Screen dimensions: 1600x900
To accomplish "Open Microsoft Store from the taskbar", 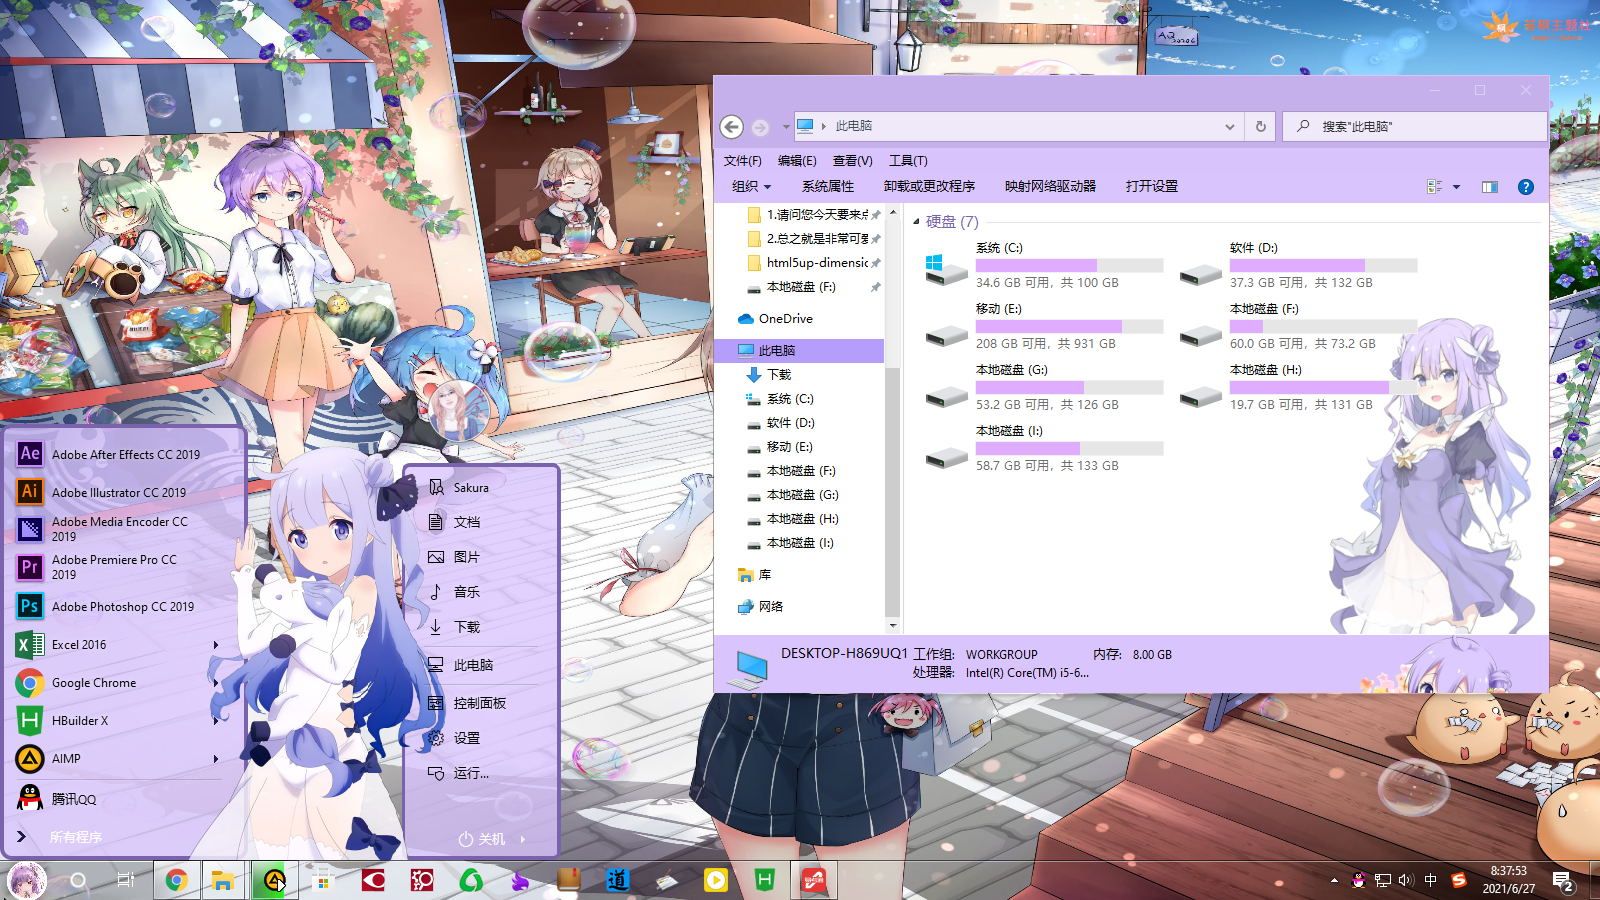I will tap(321, 880).
